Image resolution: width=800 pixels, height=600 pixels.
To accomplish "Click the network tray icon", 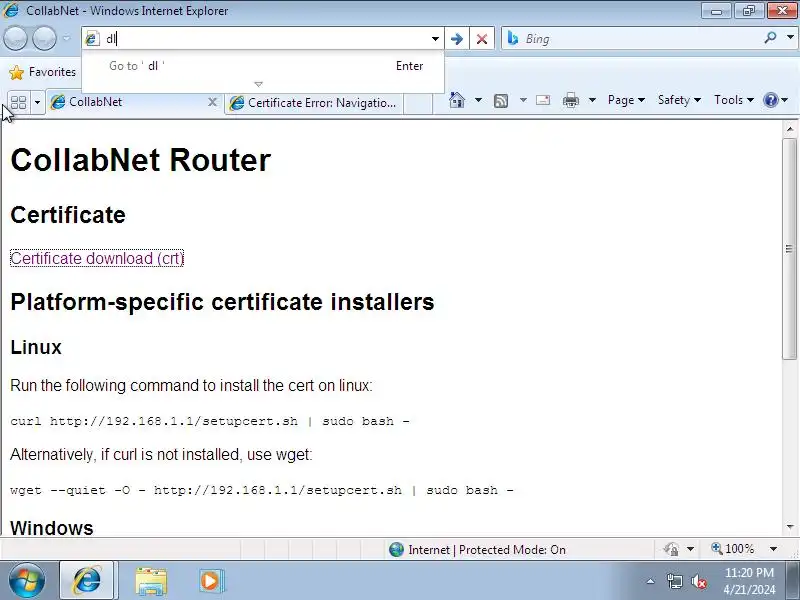I will pos(674,581).
